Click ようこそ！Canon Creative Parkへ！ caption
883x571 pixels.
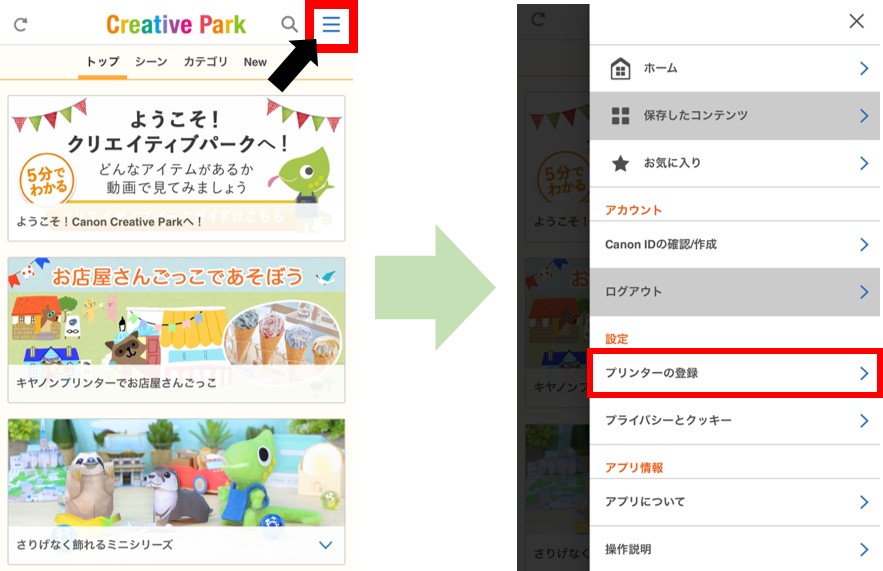109,222
